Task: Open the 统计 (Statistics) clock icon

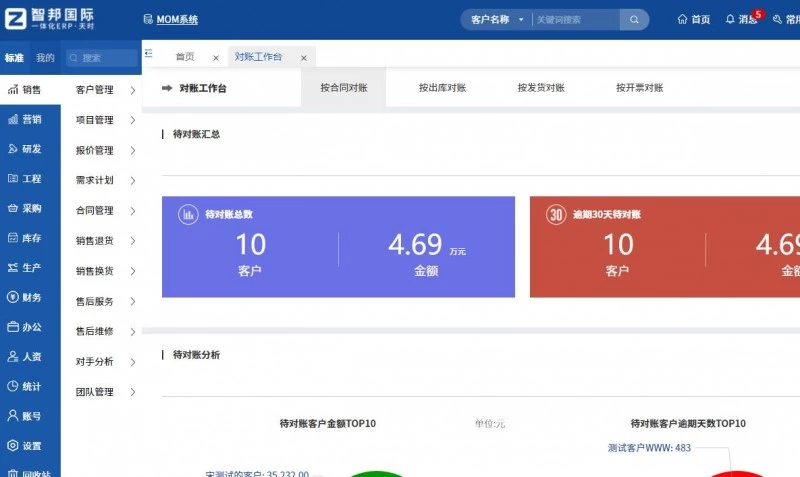Action: click(x=12, y=386)
